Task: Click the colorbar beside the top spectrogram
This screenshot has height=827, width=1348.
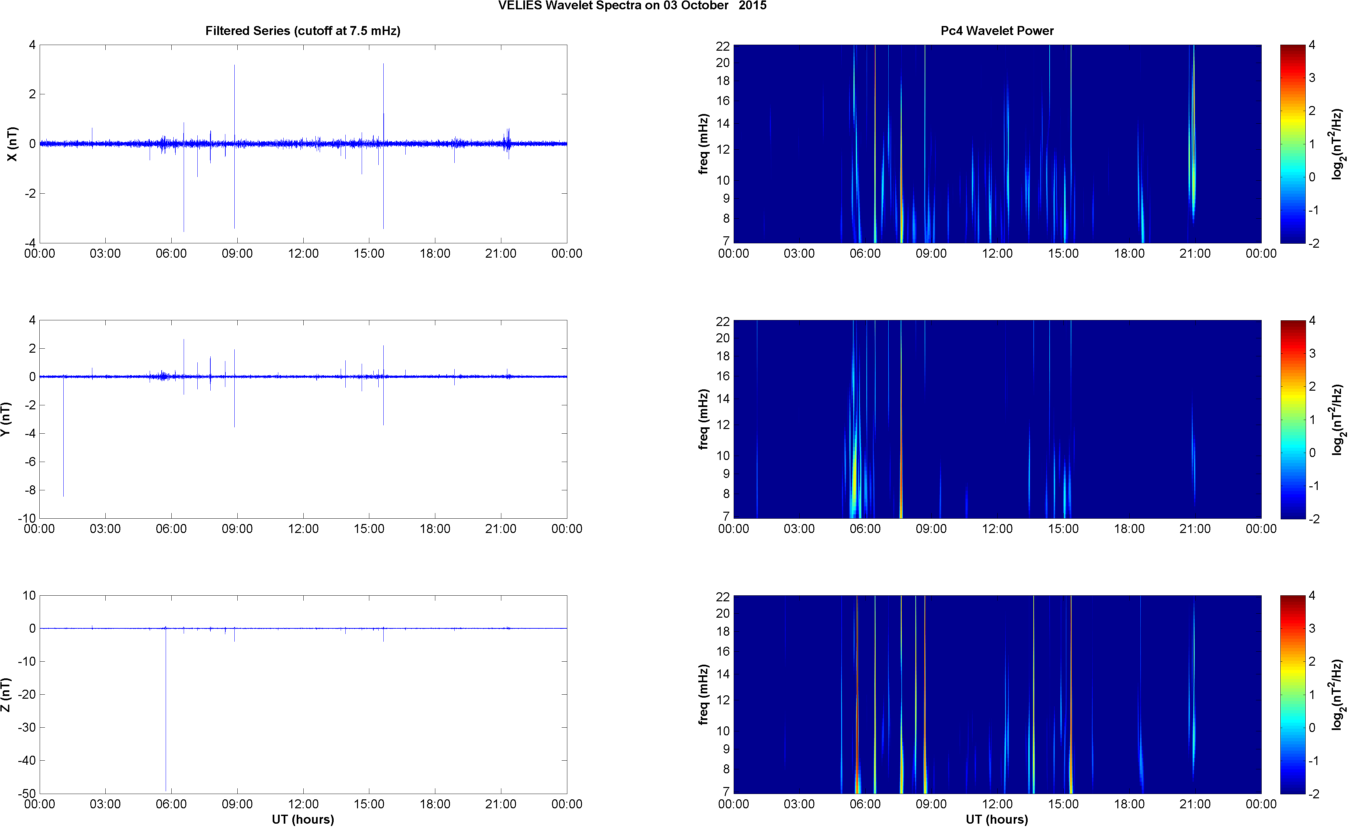Action: point(1292,143)
